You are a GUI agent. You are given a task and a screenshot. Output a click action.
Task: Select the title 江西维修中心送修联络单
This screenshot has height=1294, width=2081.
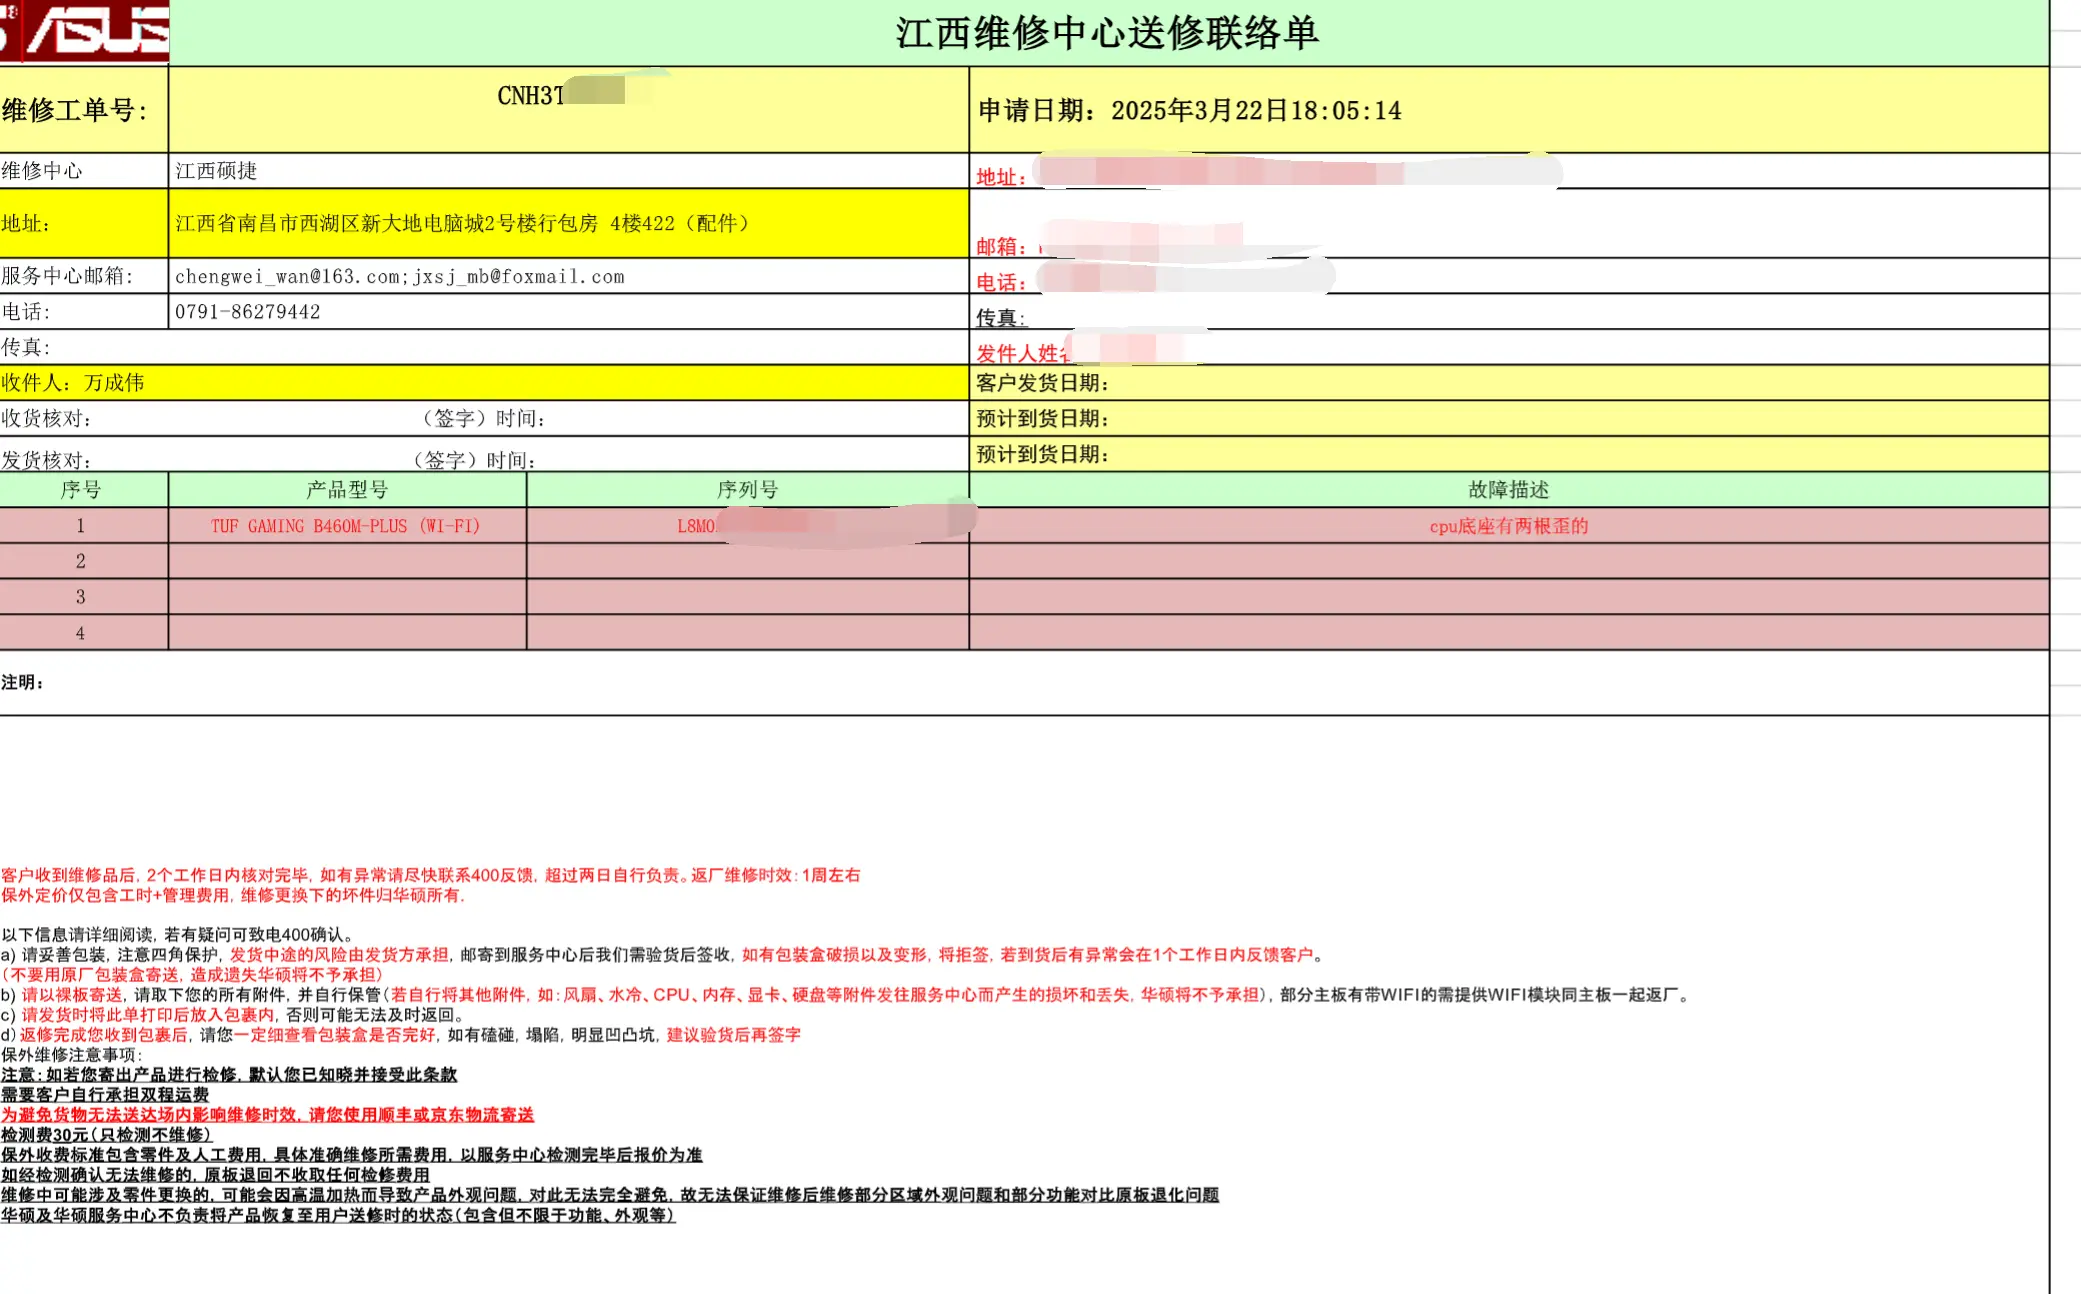(1107, 33)
